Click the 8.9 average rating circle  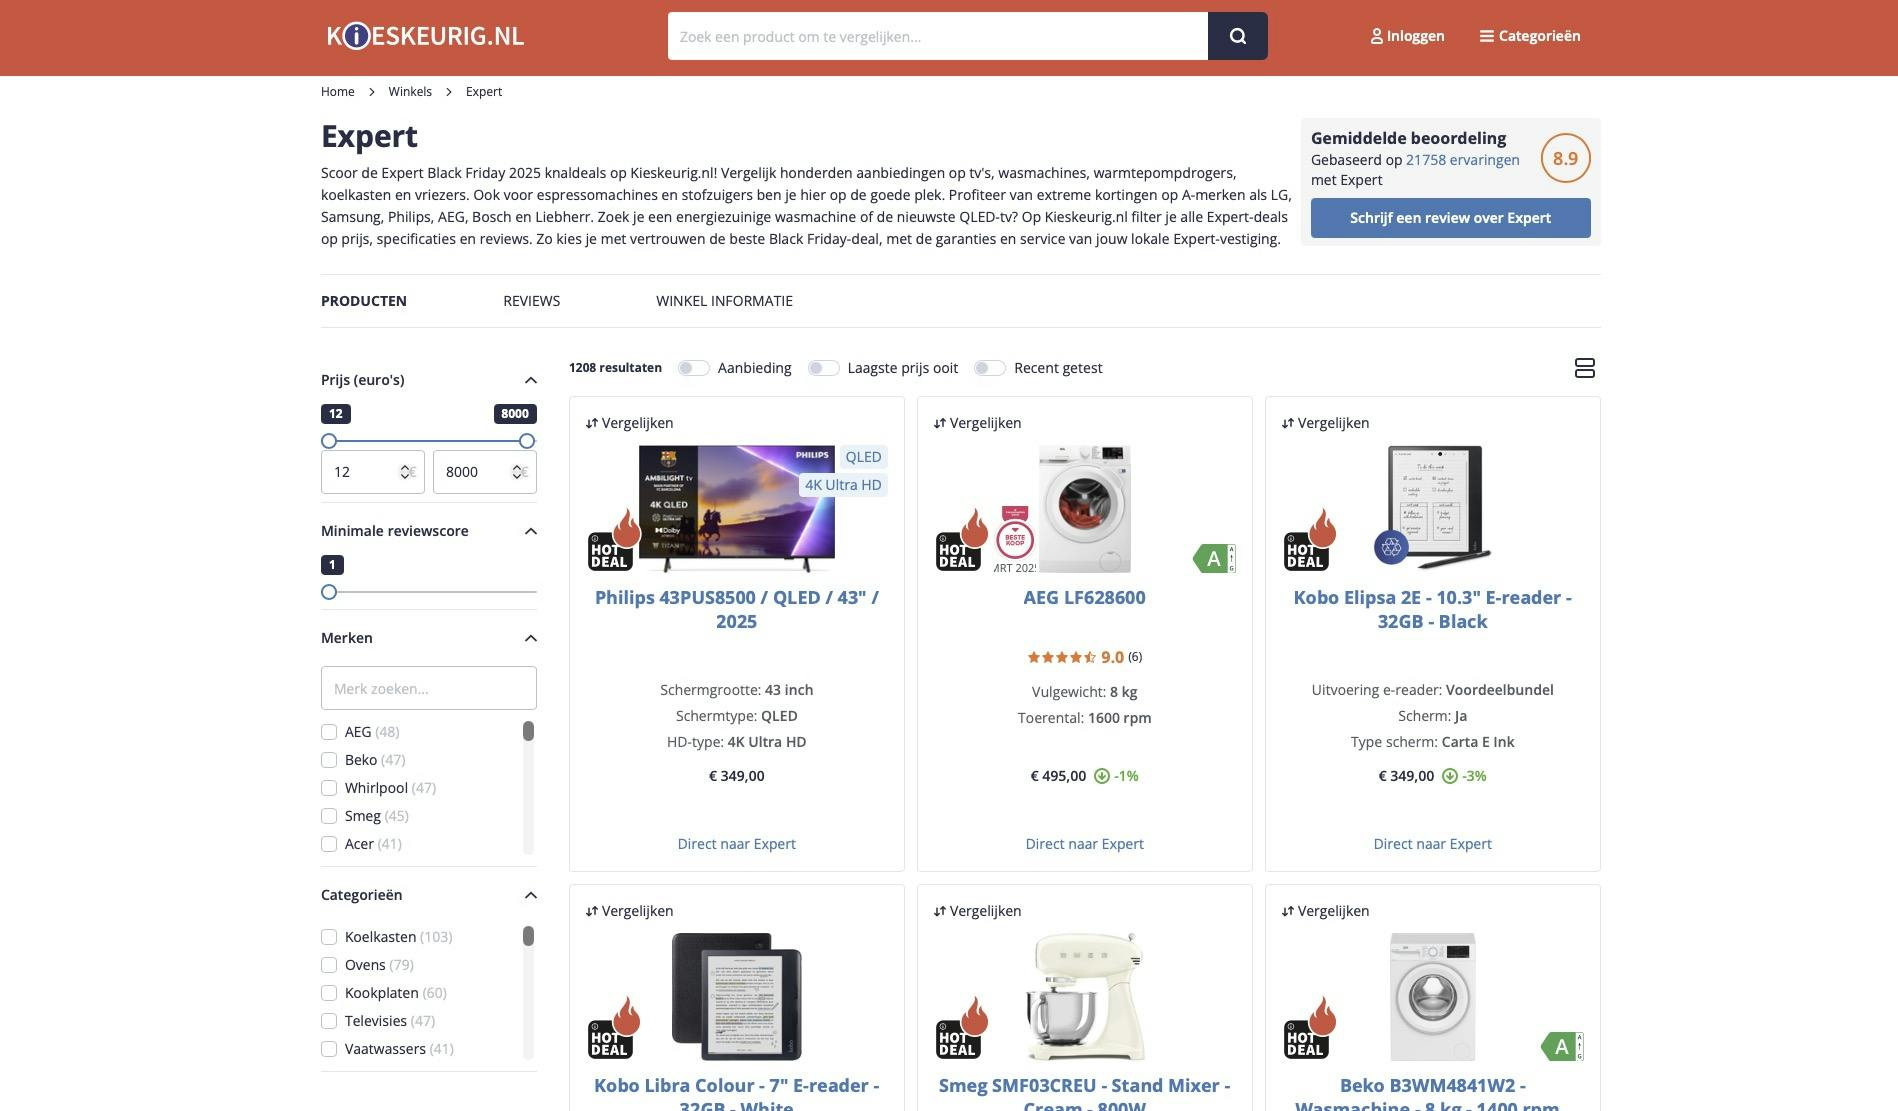[x=1565, y=158]
